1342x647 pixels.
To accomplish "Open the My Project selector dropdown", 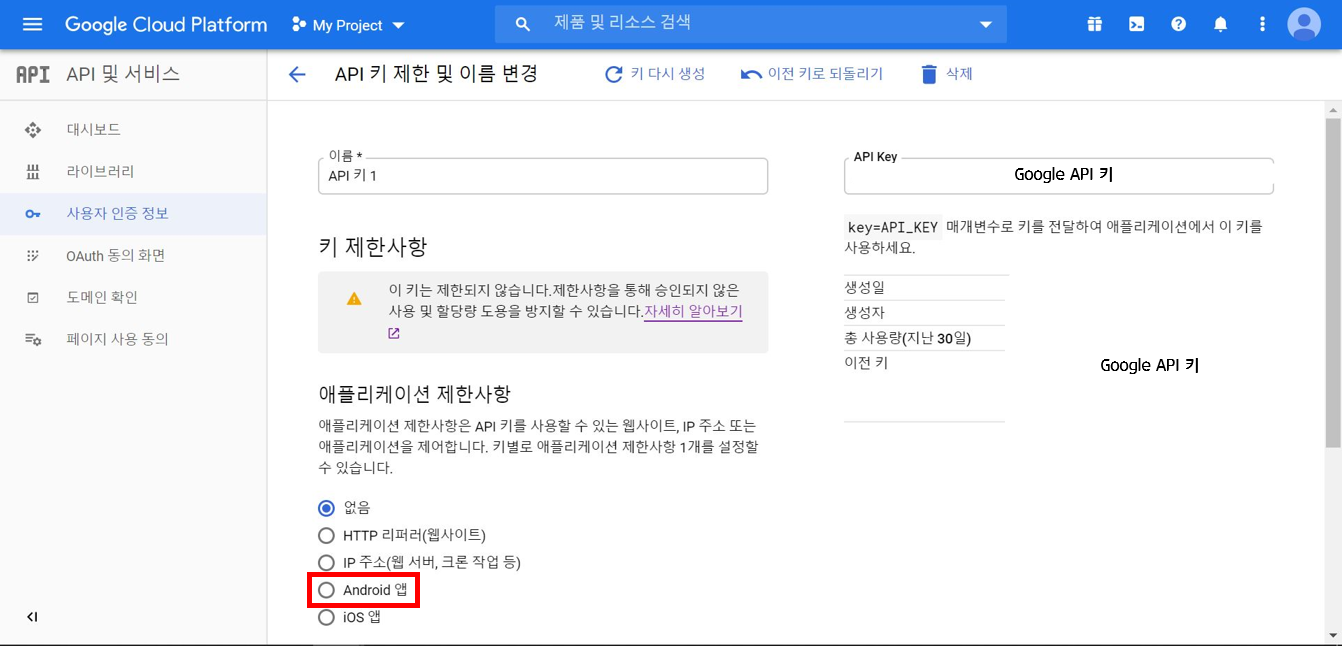I will click(348, 25).
